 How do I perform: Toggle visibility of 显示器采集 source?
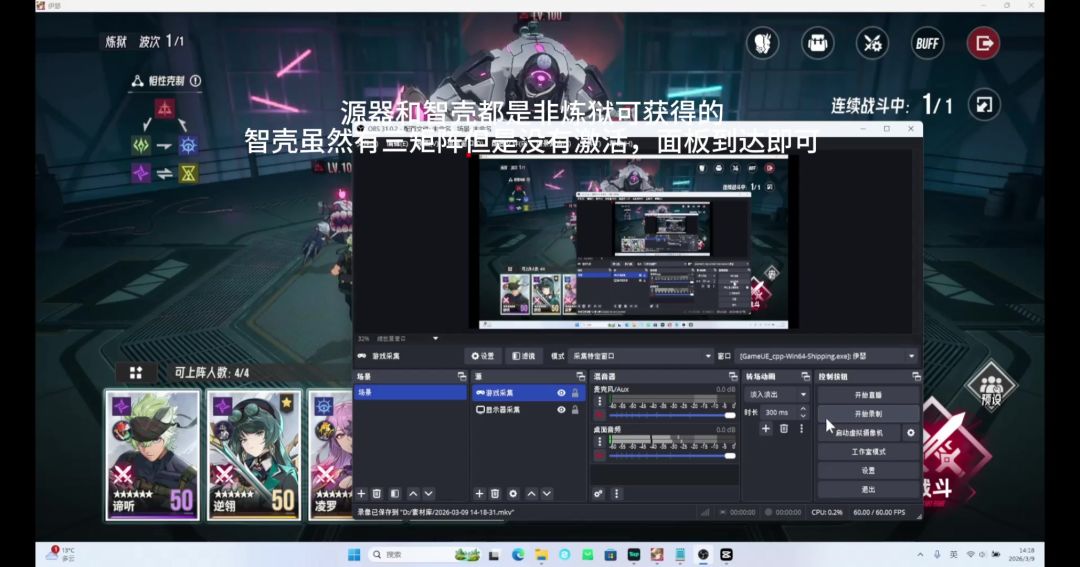(561, 409)
